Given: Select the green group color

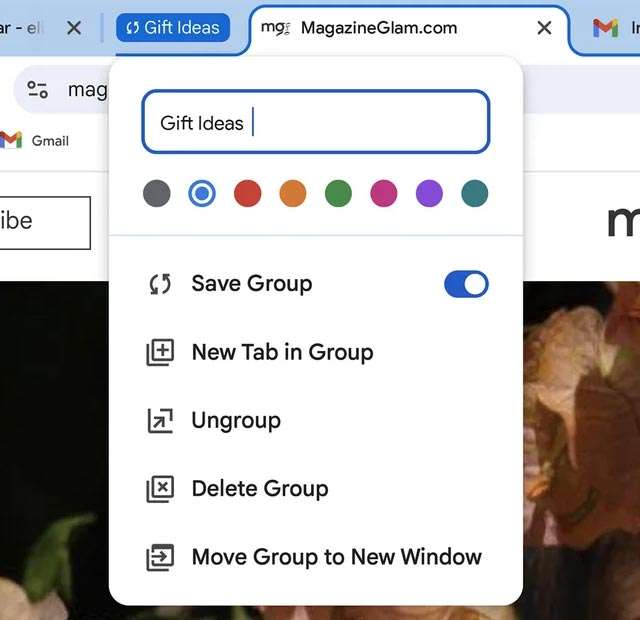Looking at the screenshot, I should click(x=338, y=193).
